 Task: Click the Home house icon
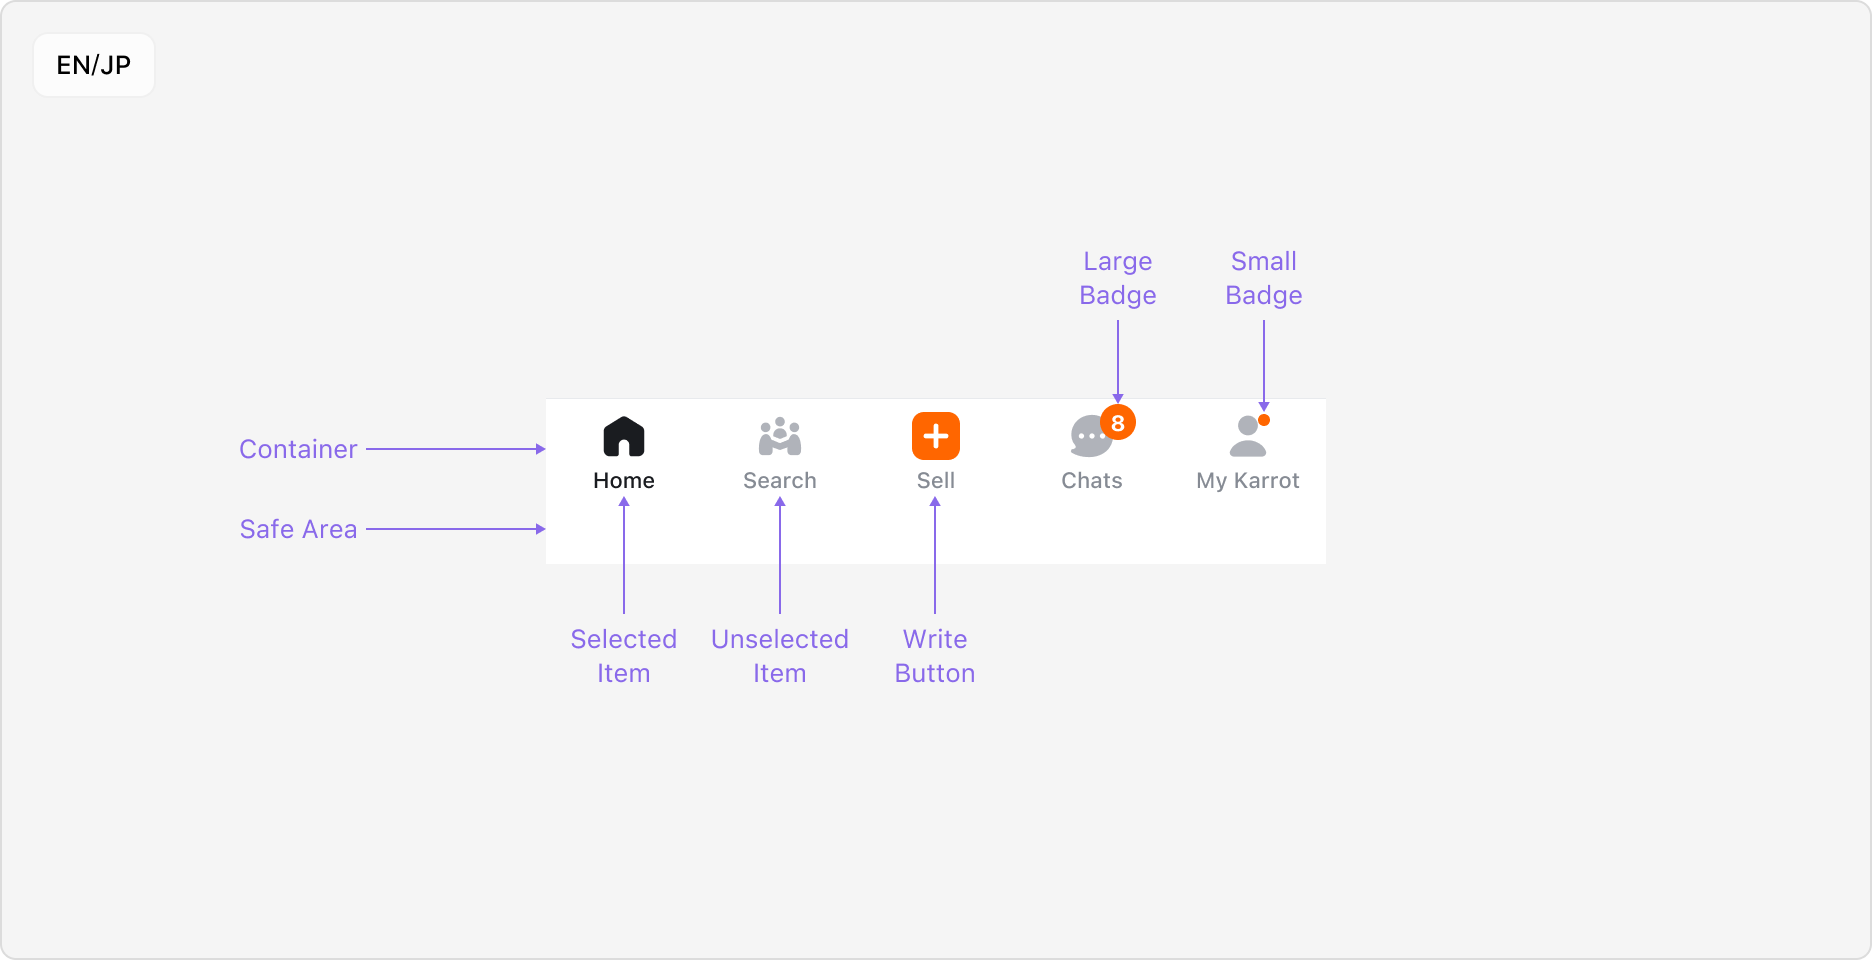[623, 437]
